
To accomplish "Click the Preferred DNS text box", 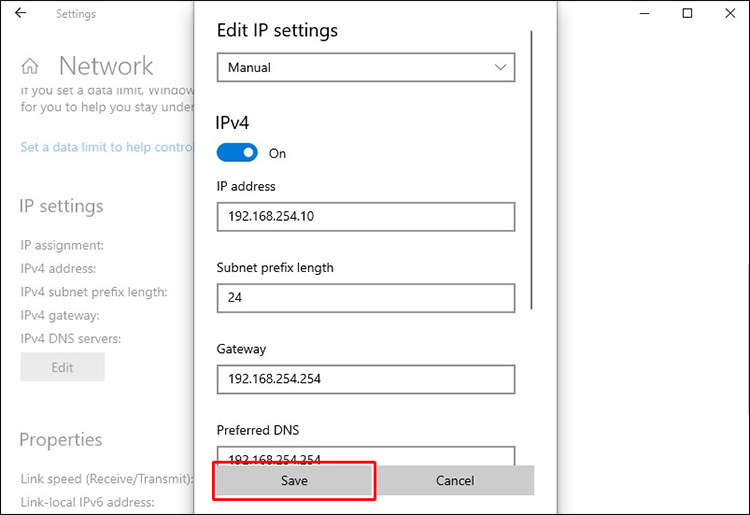I will (x=365, y=456).
